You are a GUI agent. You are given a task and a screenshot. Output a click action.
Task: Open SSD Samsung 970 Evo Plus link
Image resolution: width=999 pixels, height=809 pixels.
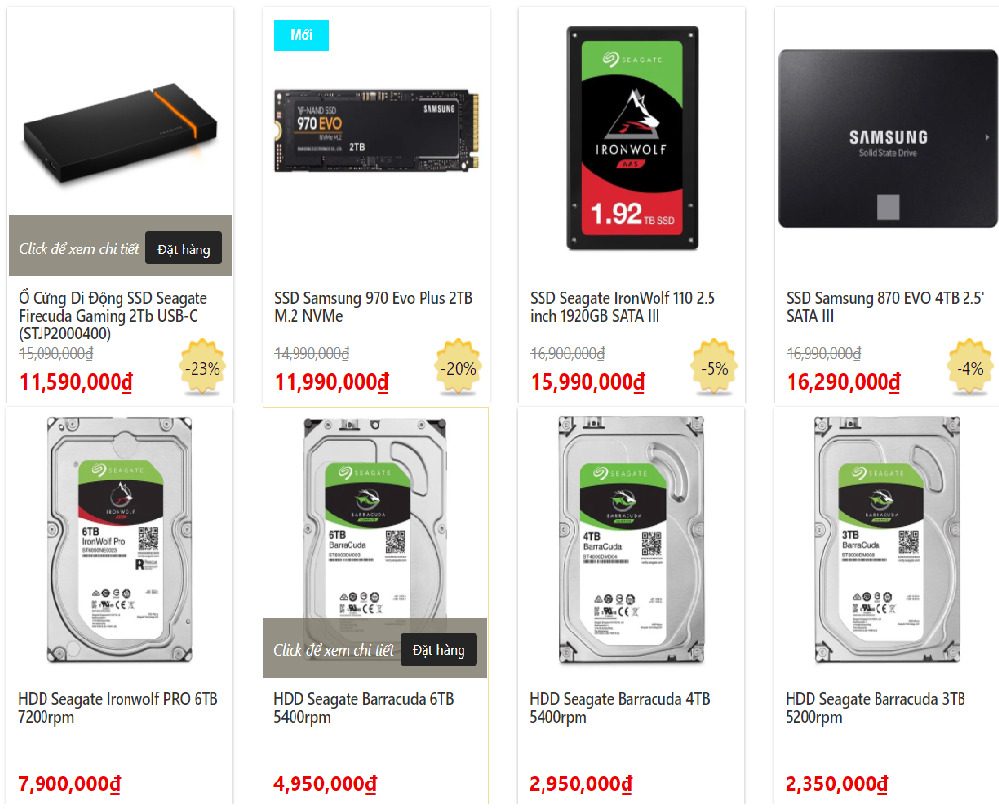point(373,307)
